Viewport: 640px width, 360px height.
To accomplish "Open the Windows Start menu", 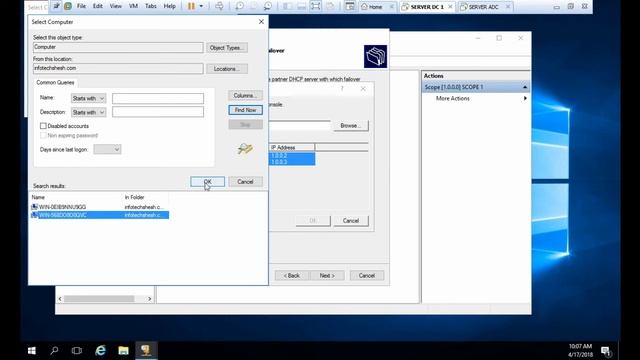I will (31, 351).
